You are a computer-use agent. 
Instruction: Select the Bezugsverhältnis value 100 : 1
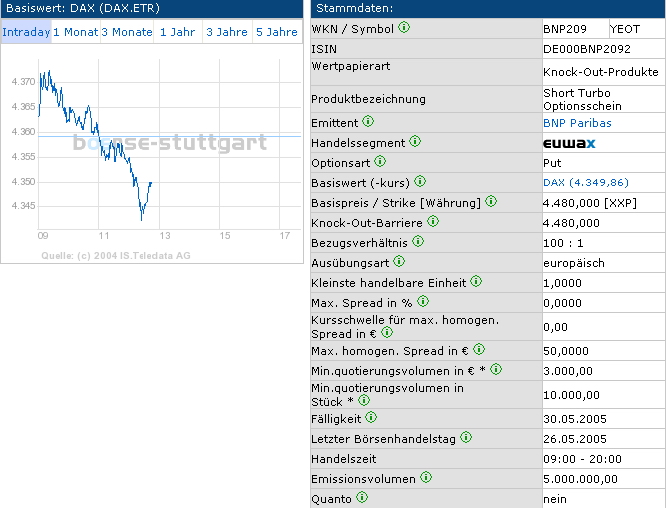tap(563, 243)
